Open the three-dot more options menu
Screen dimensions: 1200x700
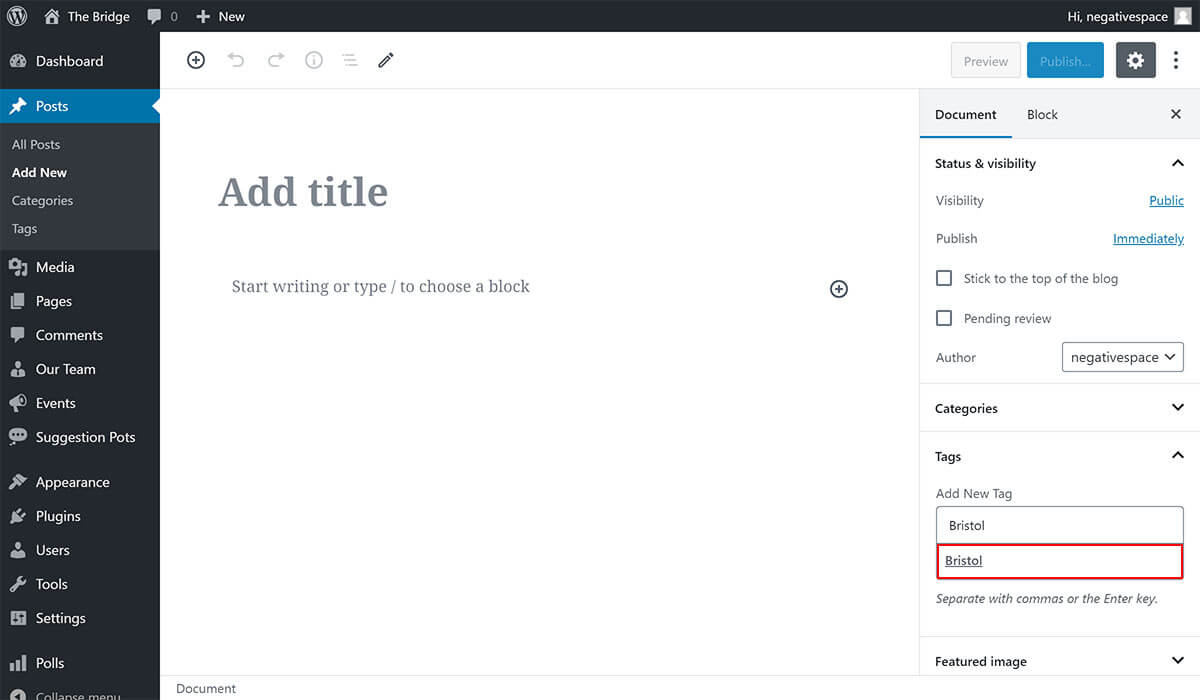[x=1176, y=61]
